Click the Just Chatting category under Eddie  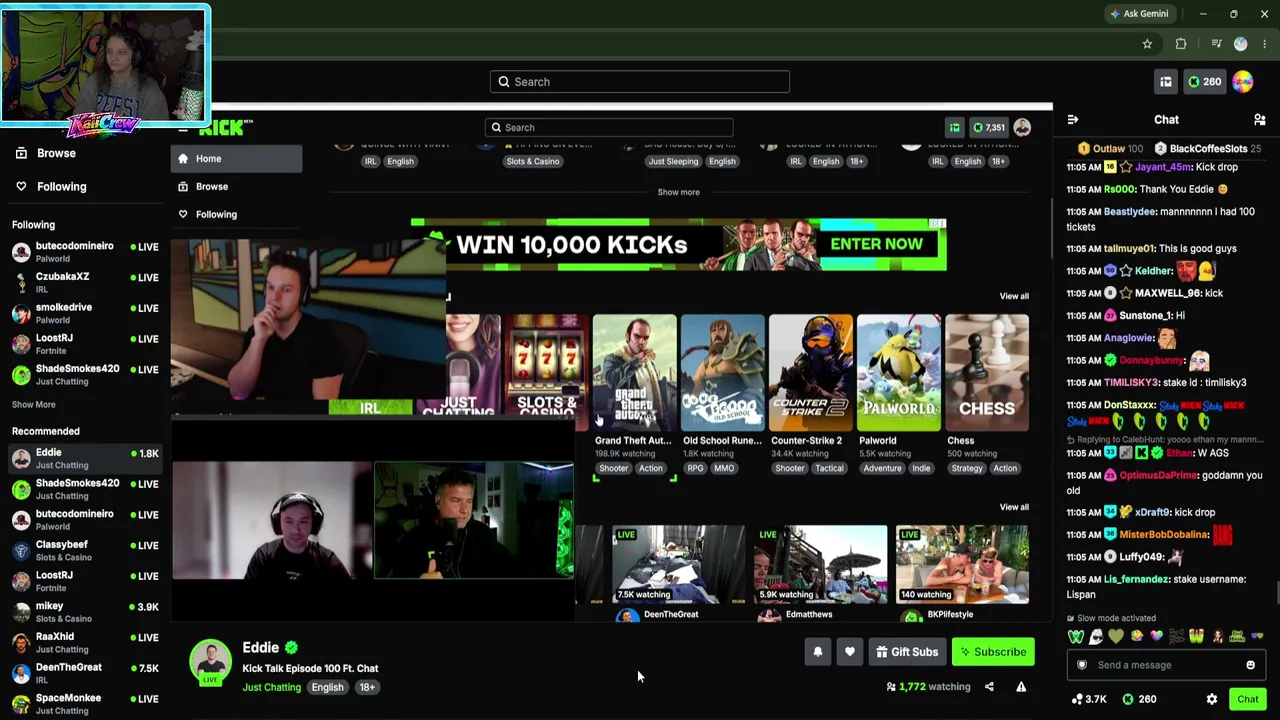271,687
